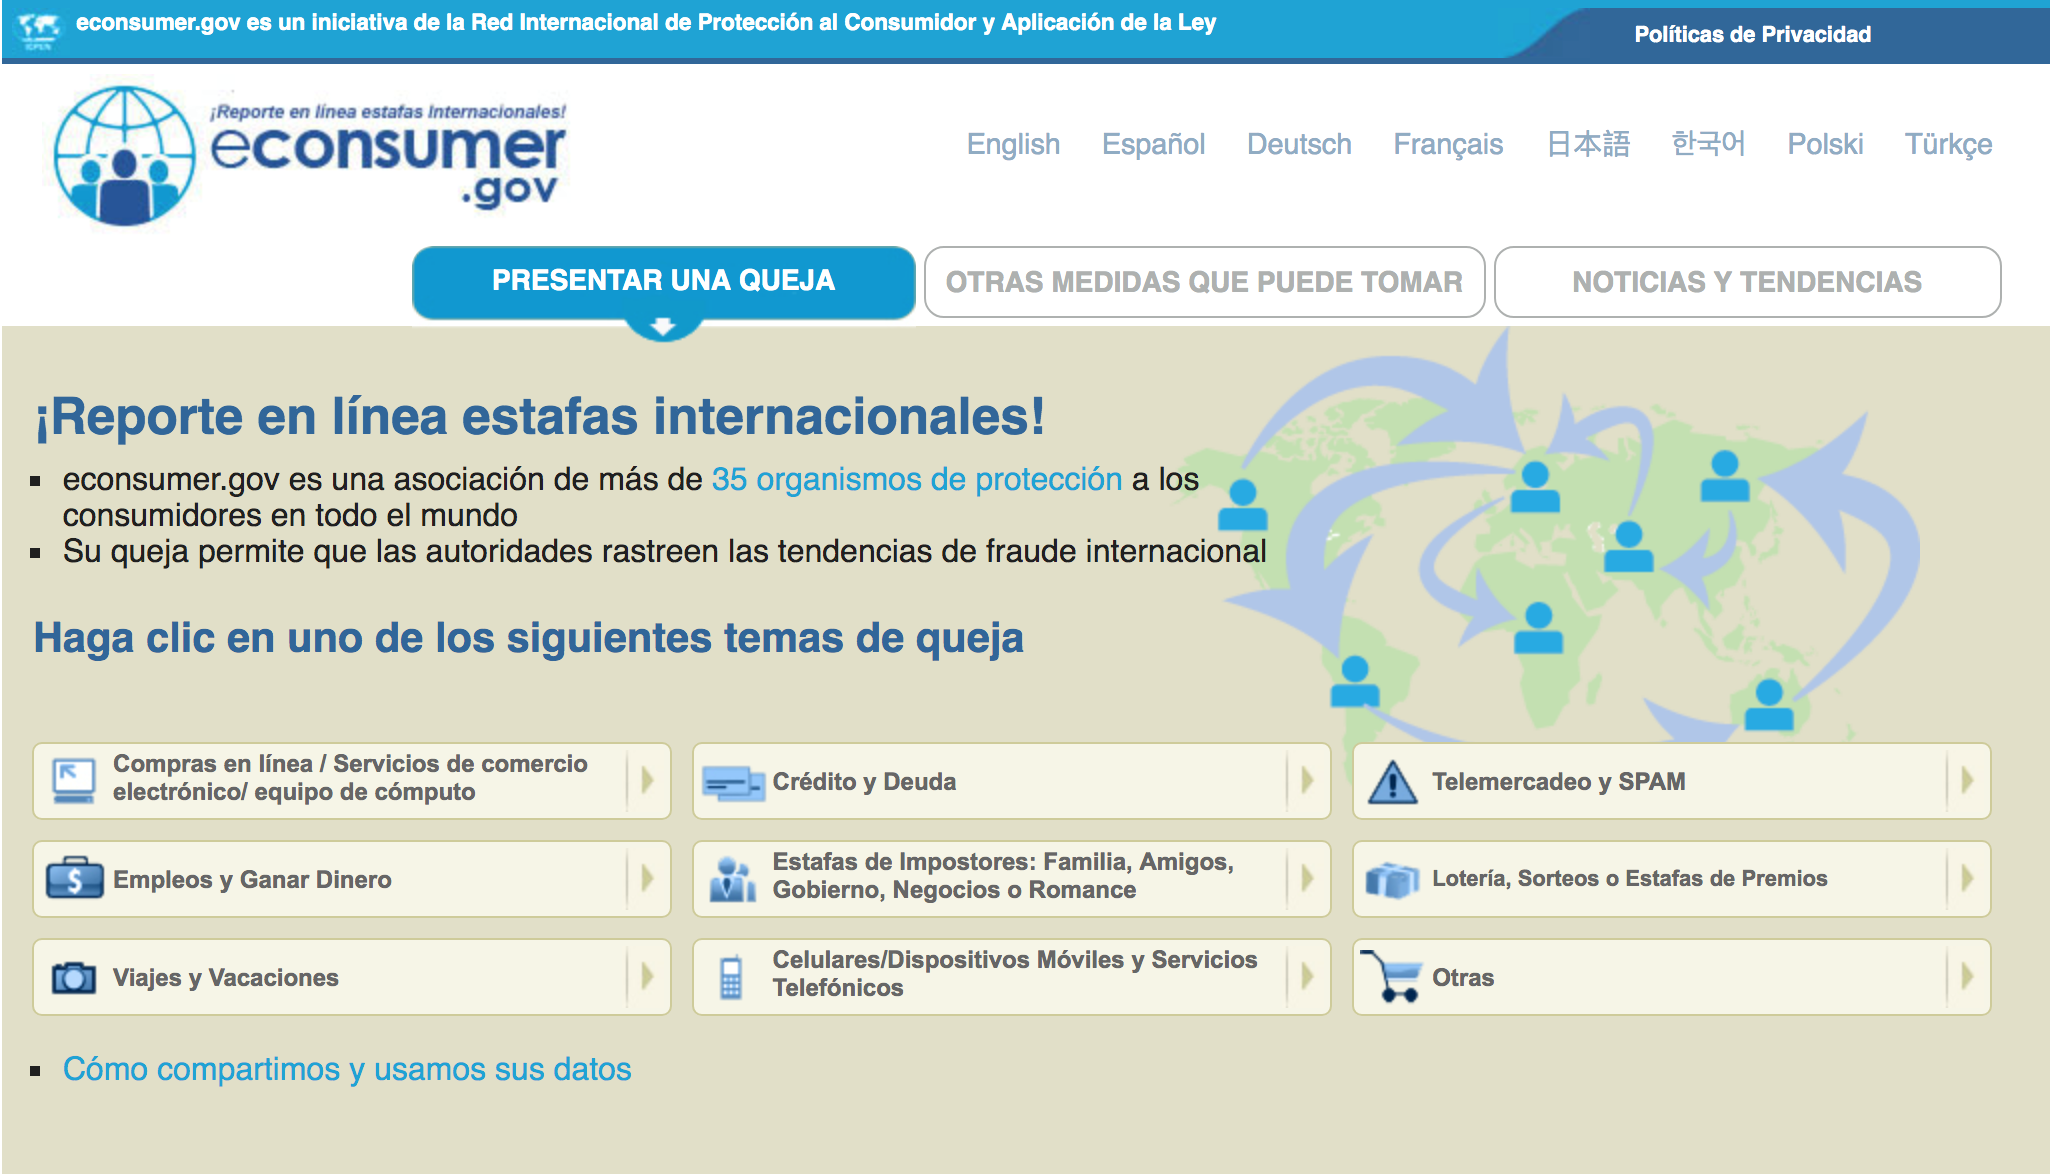
Task: Switch language to Français
Action: (x=1448, y=144)
